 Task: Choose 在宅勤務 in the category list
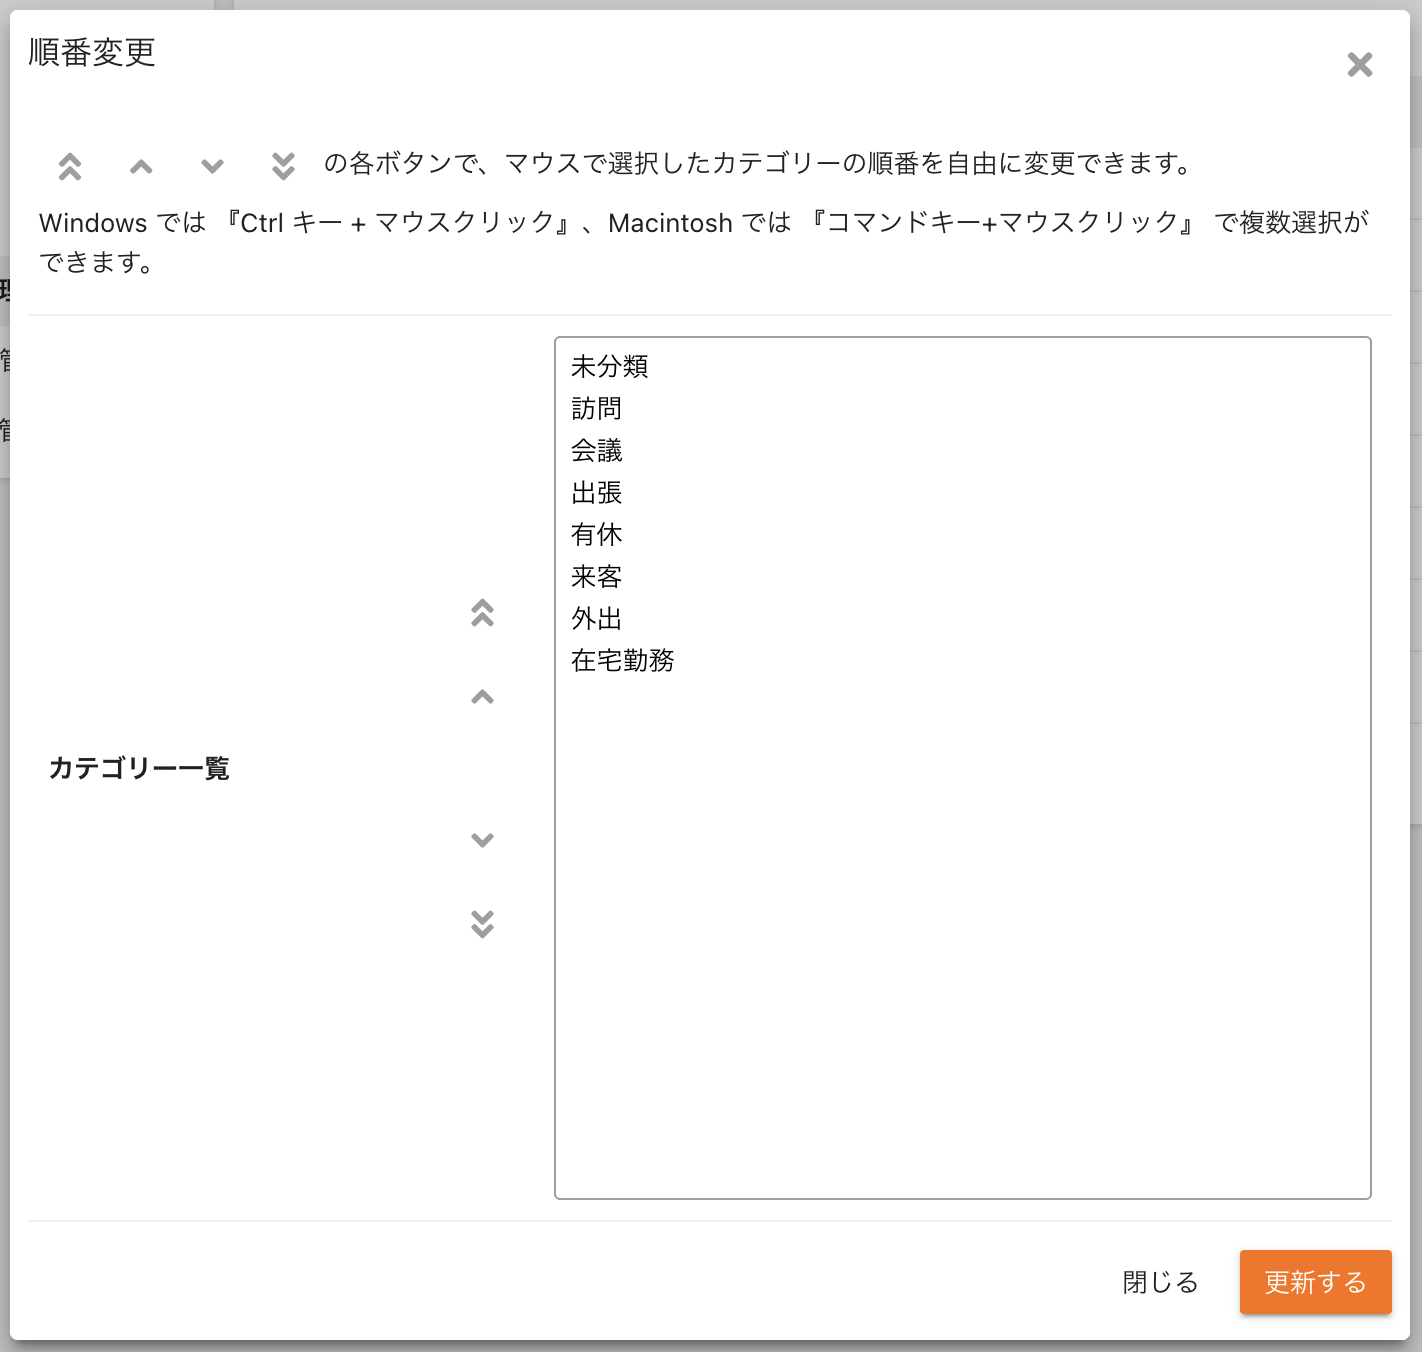pos(622,661)
